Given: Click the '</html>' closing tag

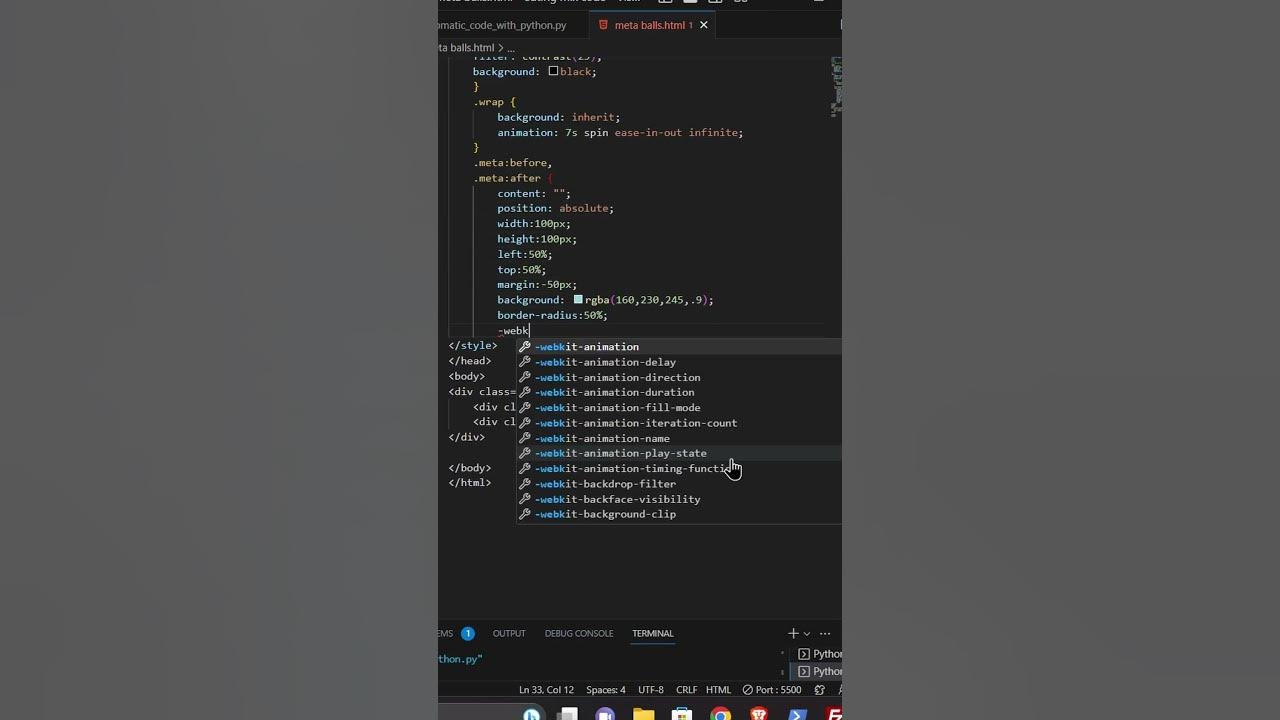Looking at the screenshot, I should [470, 483].
